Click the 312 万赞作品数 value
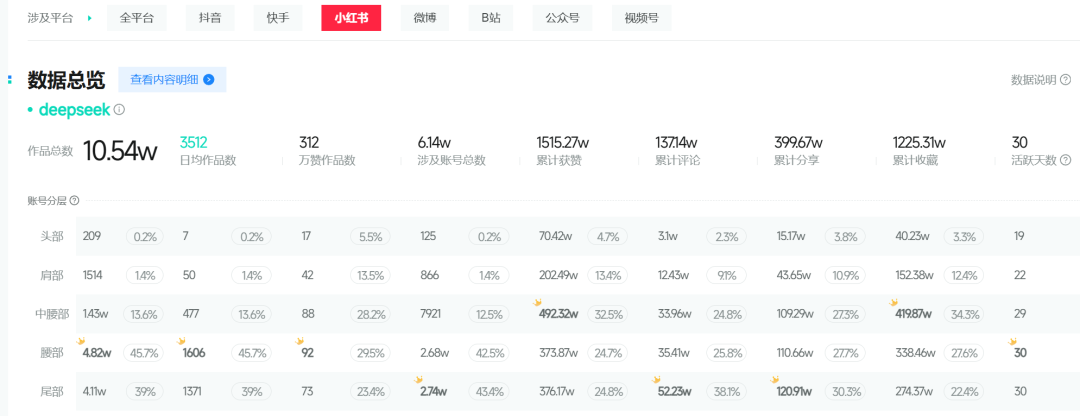1080x416 pixels. (x=309, y=143)
